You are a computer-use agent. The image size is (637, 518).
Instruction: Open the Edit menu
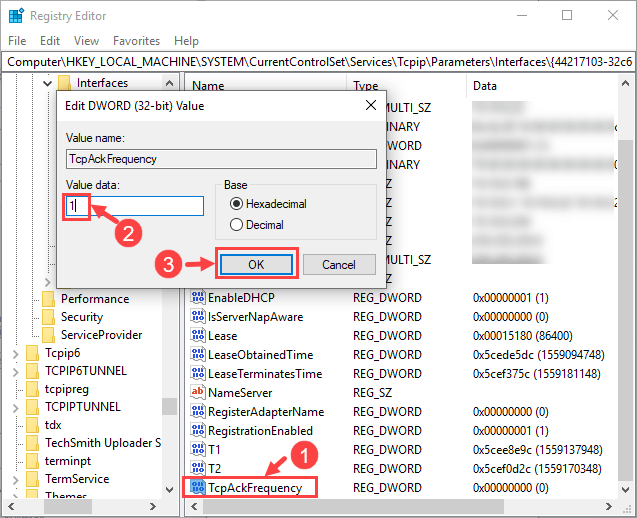[50, 41]
